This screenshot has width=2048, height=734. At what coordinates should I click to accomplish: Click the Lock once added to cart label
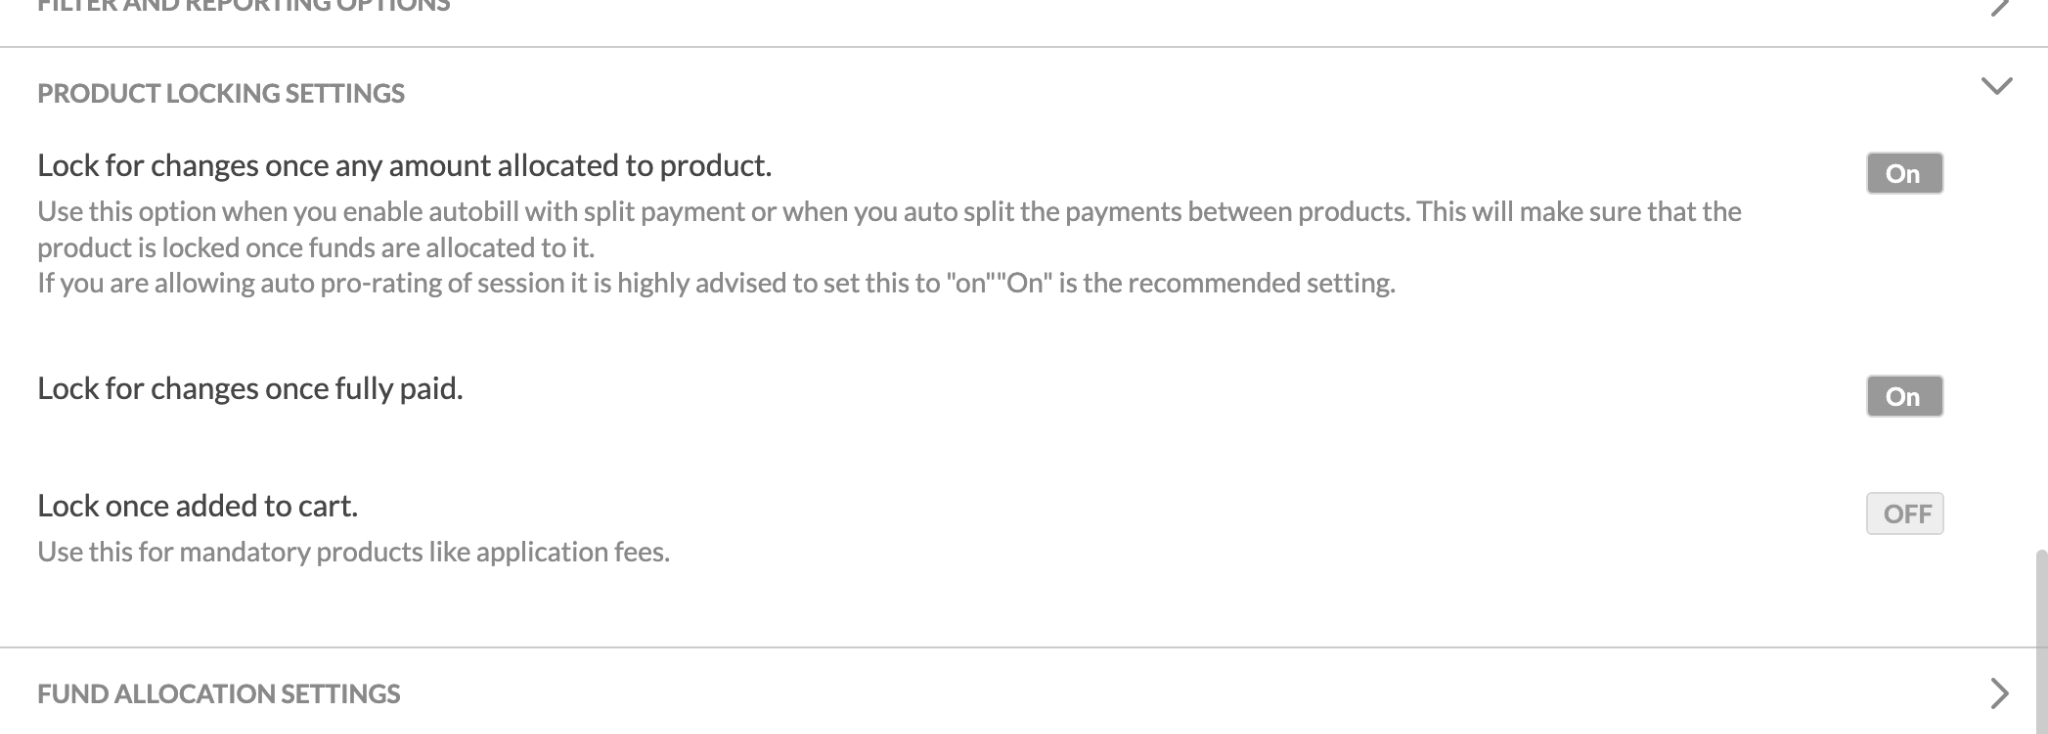(x=200, y=505)
